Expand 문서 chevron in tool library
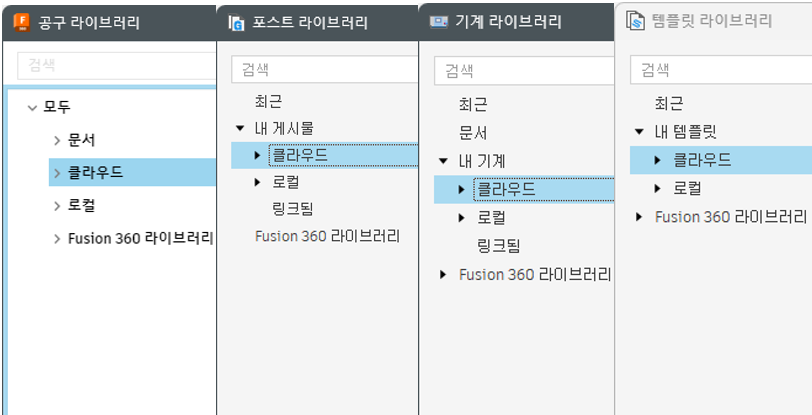Image resolution: width=812 pixels, height=415 pixels. [x=57, y=140]
